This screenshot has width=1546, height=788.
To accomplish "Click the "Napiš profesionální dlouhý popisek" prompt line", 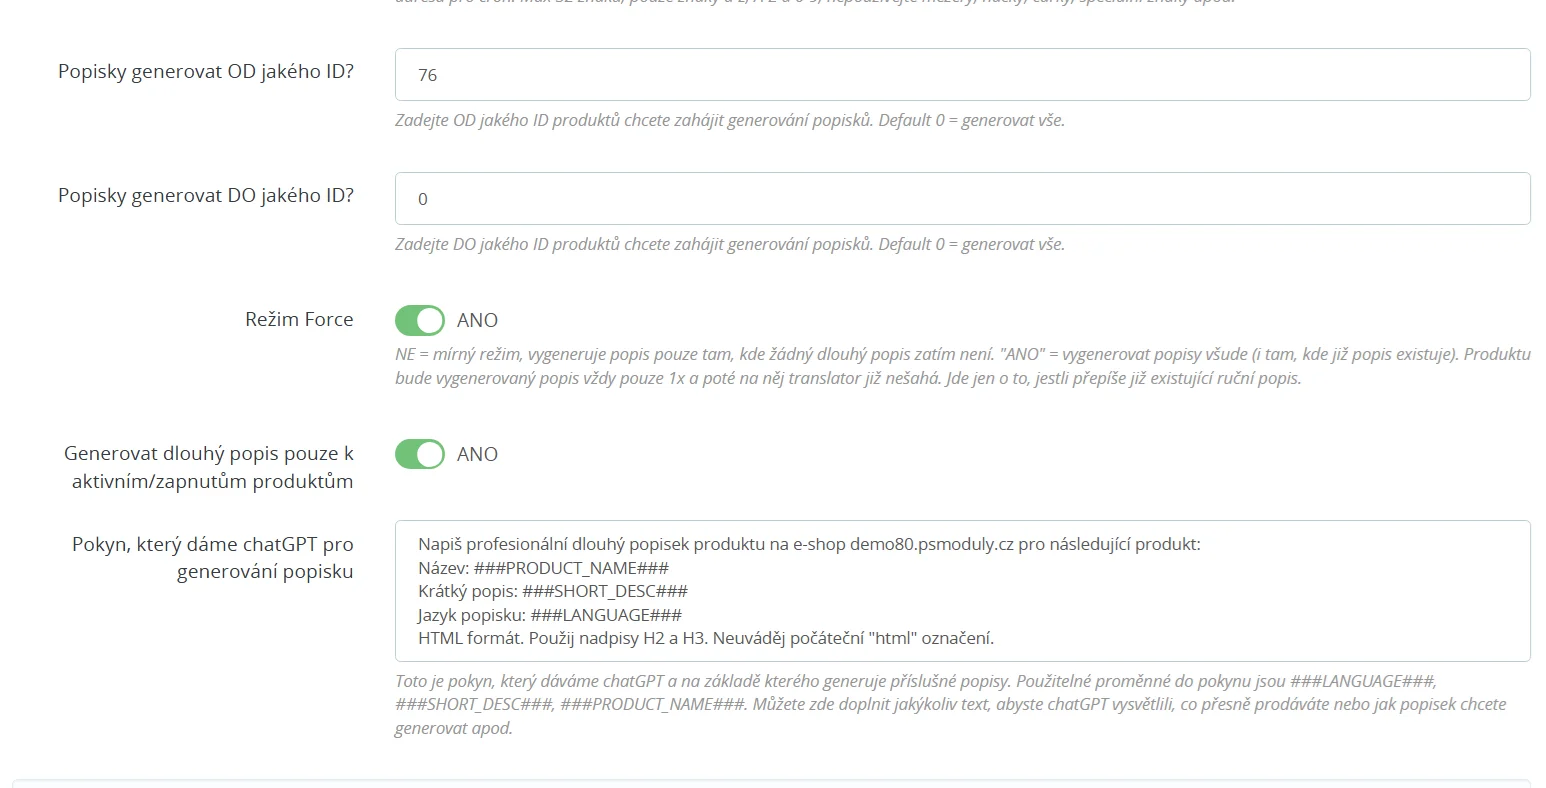I will (x=808, y=545).
